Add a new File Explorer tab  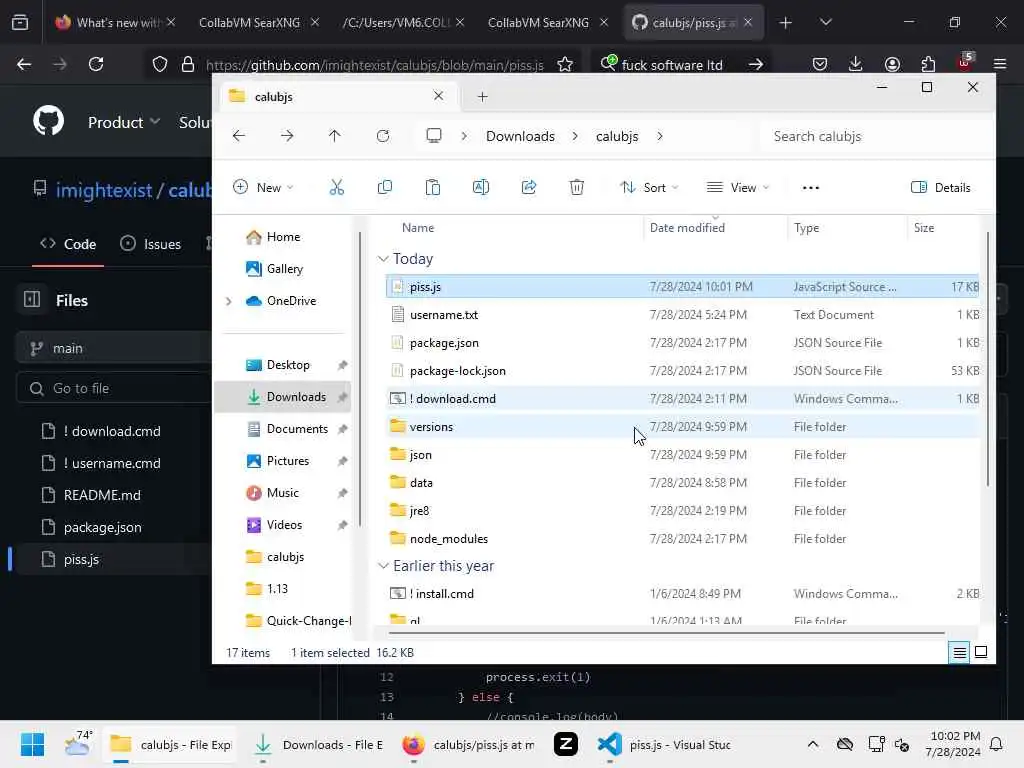click(x=483, y=97)
